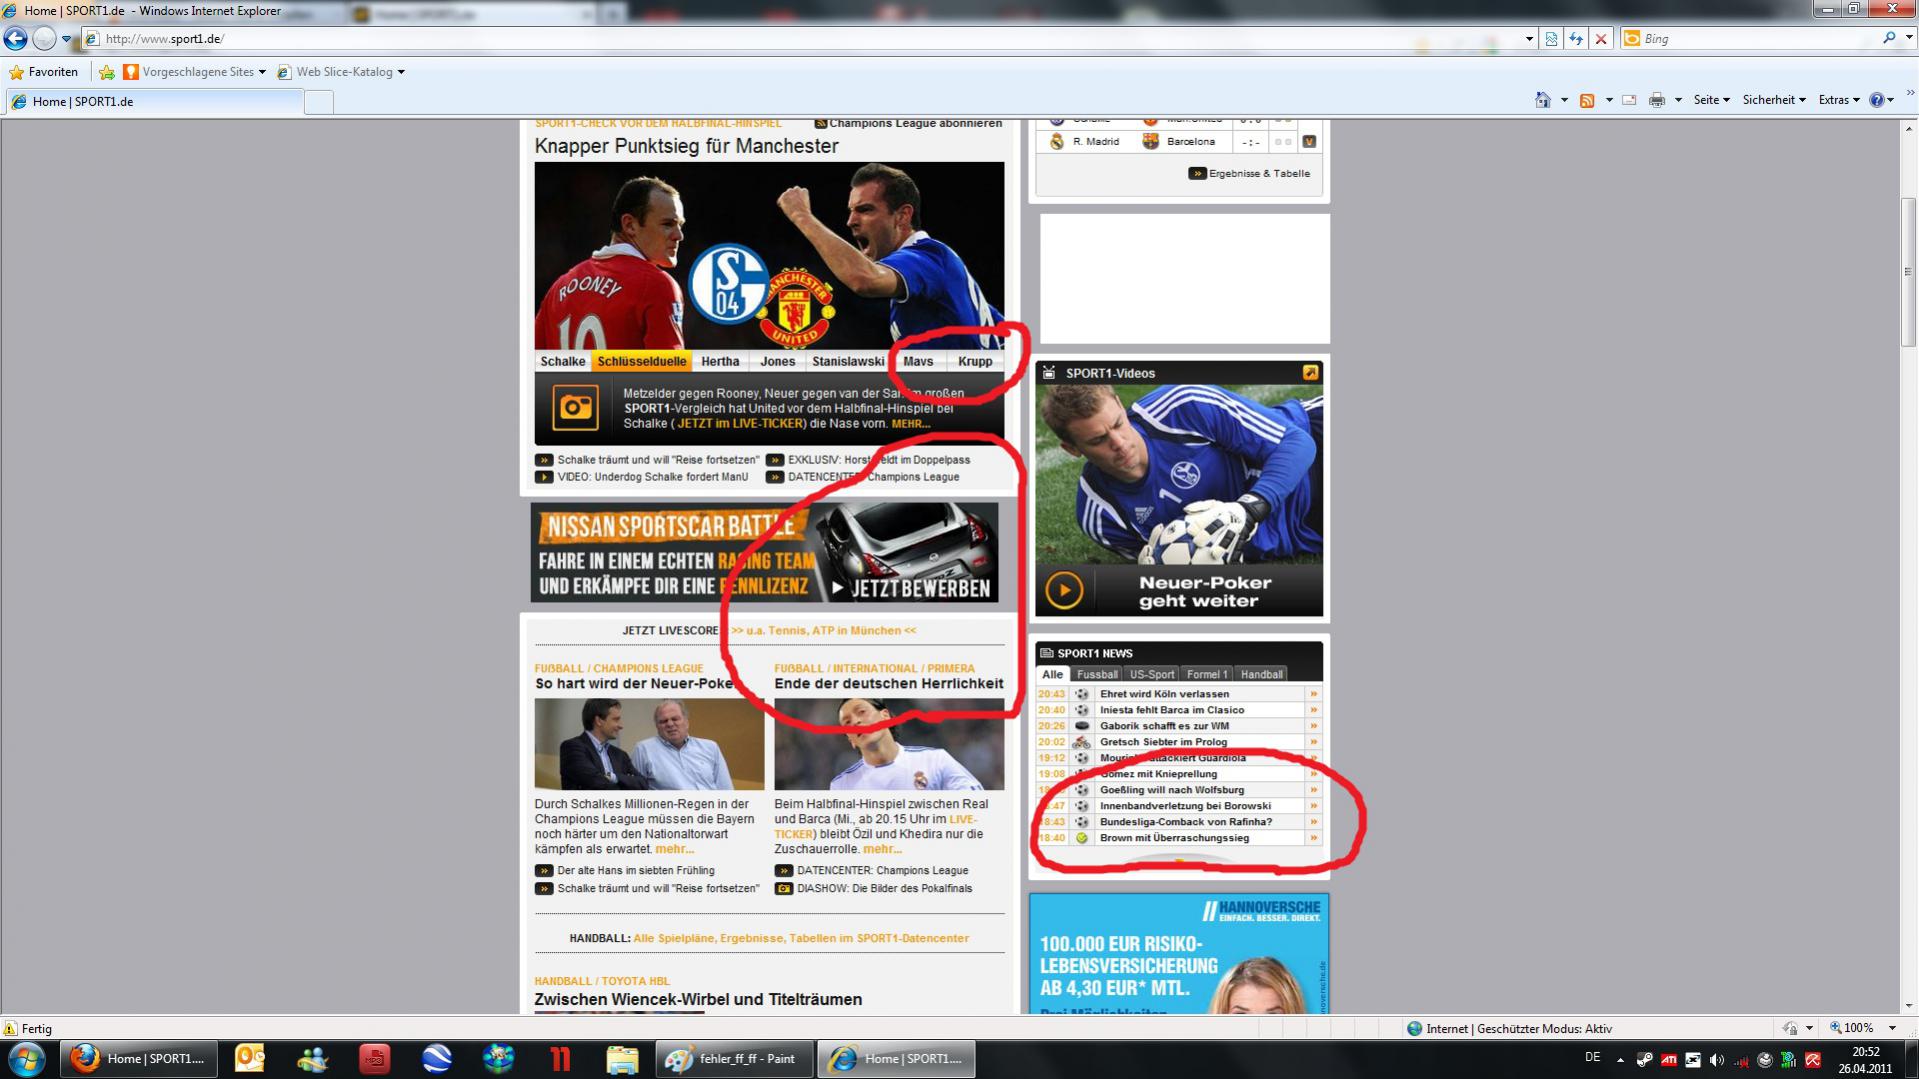
Task: Click arrow next to Brown mit Überraschungssieg
Action: (x=1313, y=838)
